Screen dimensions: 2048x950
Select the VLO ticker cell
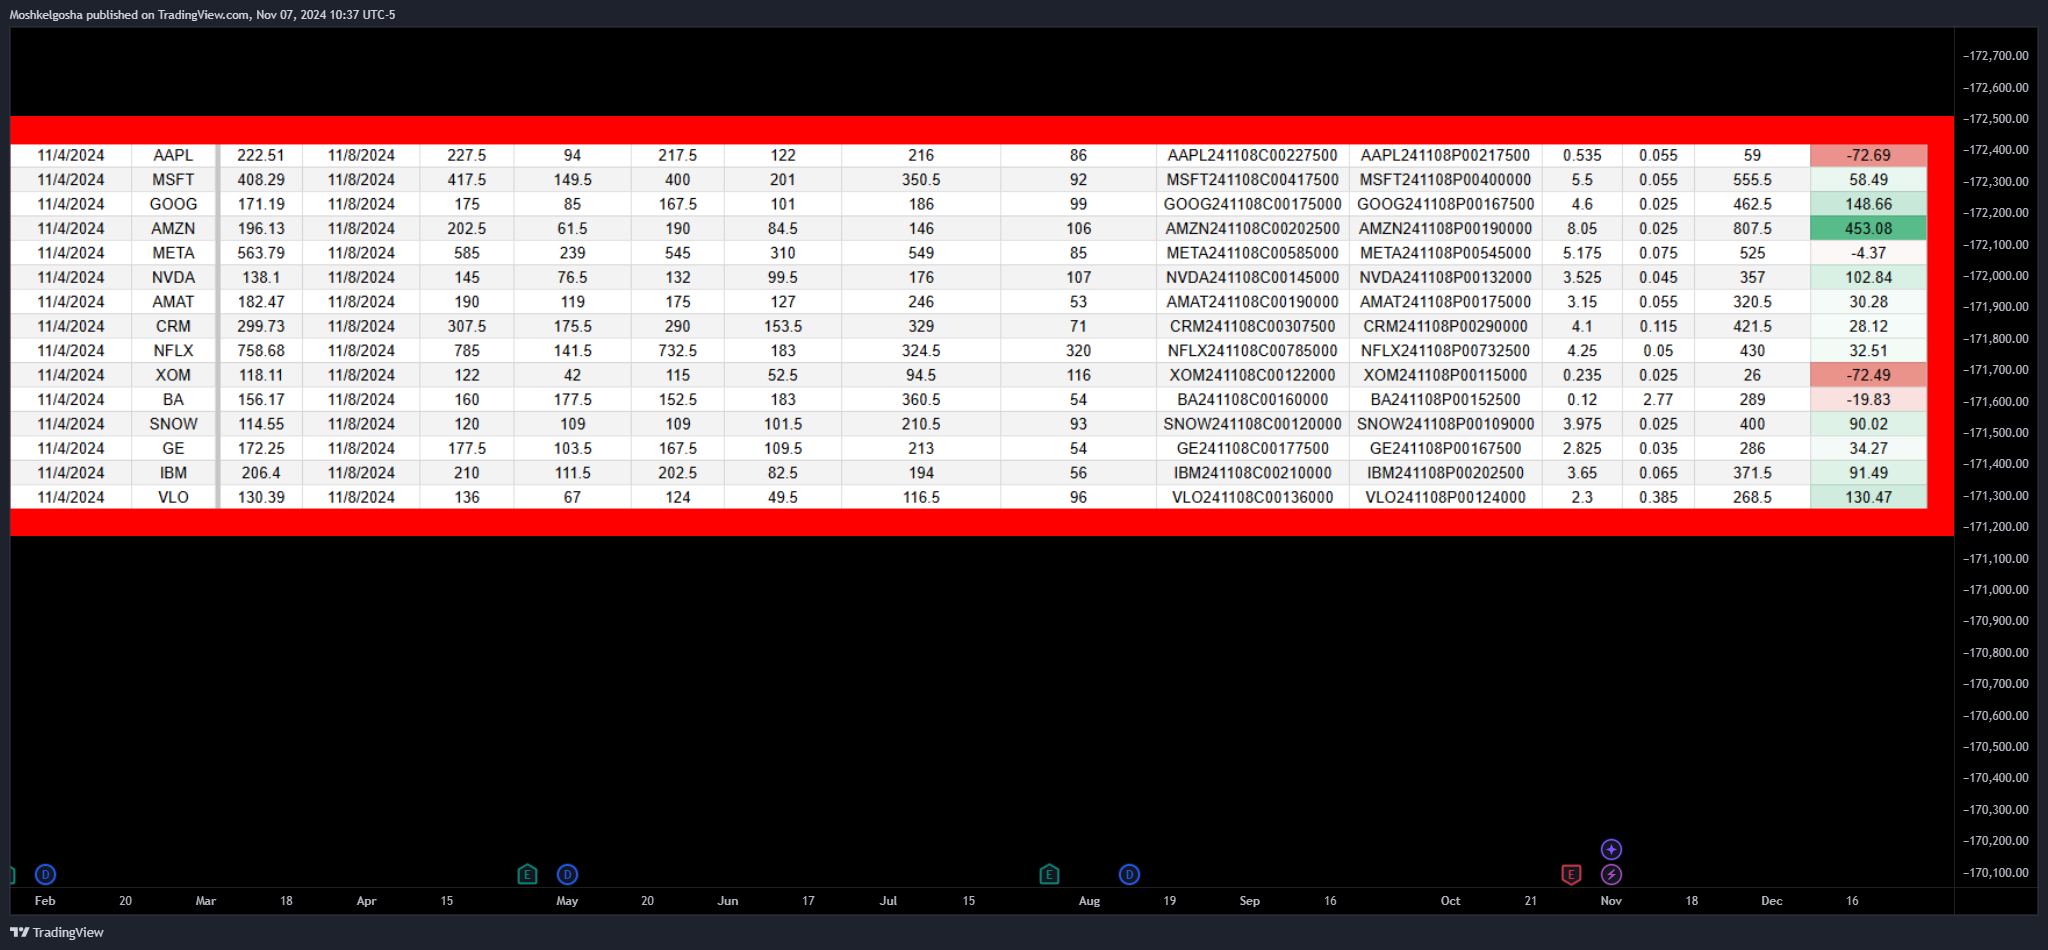173,497
